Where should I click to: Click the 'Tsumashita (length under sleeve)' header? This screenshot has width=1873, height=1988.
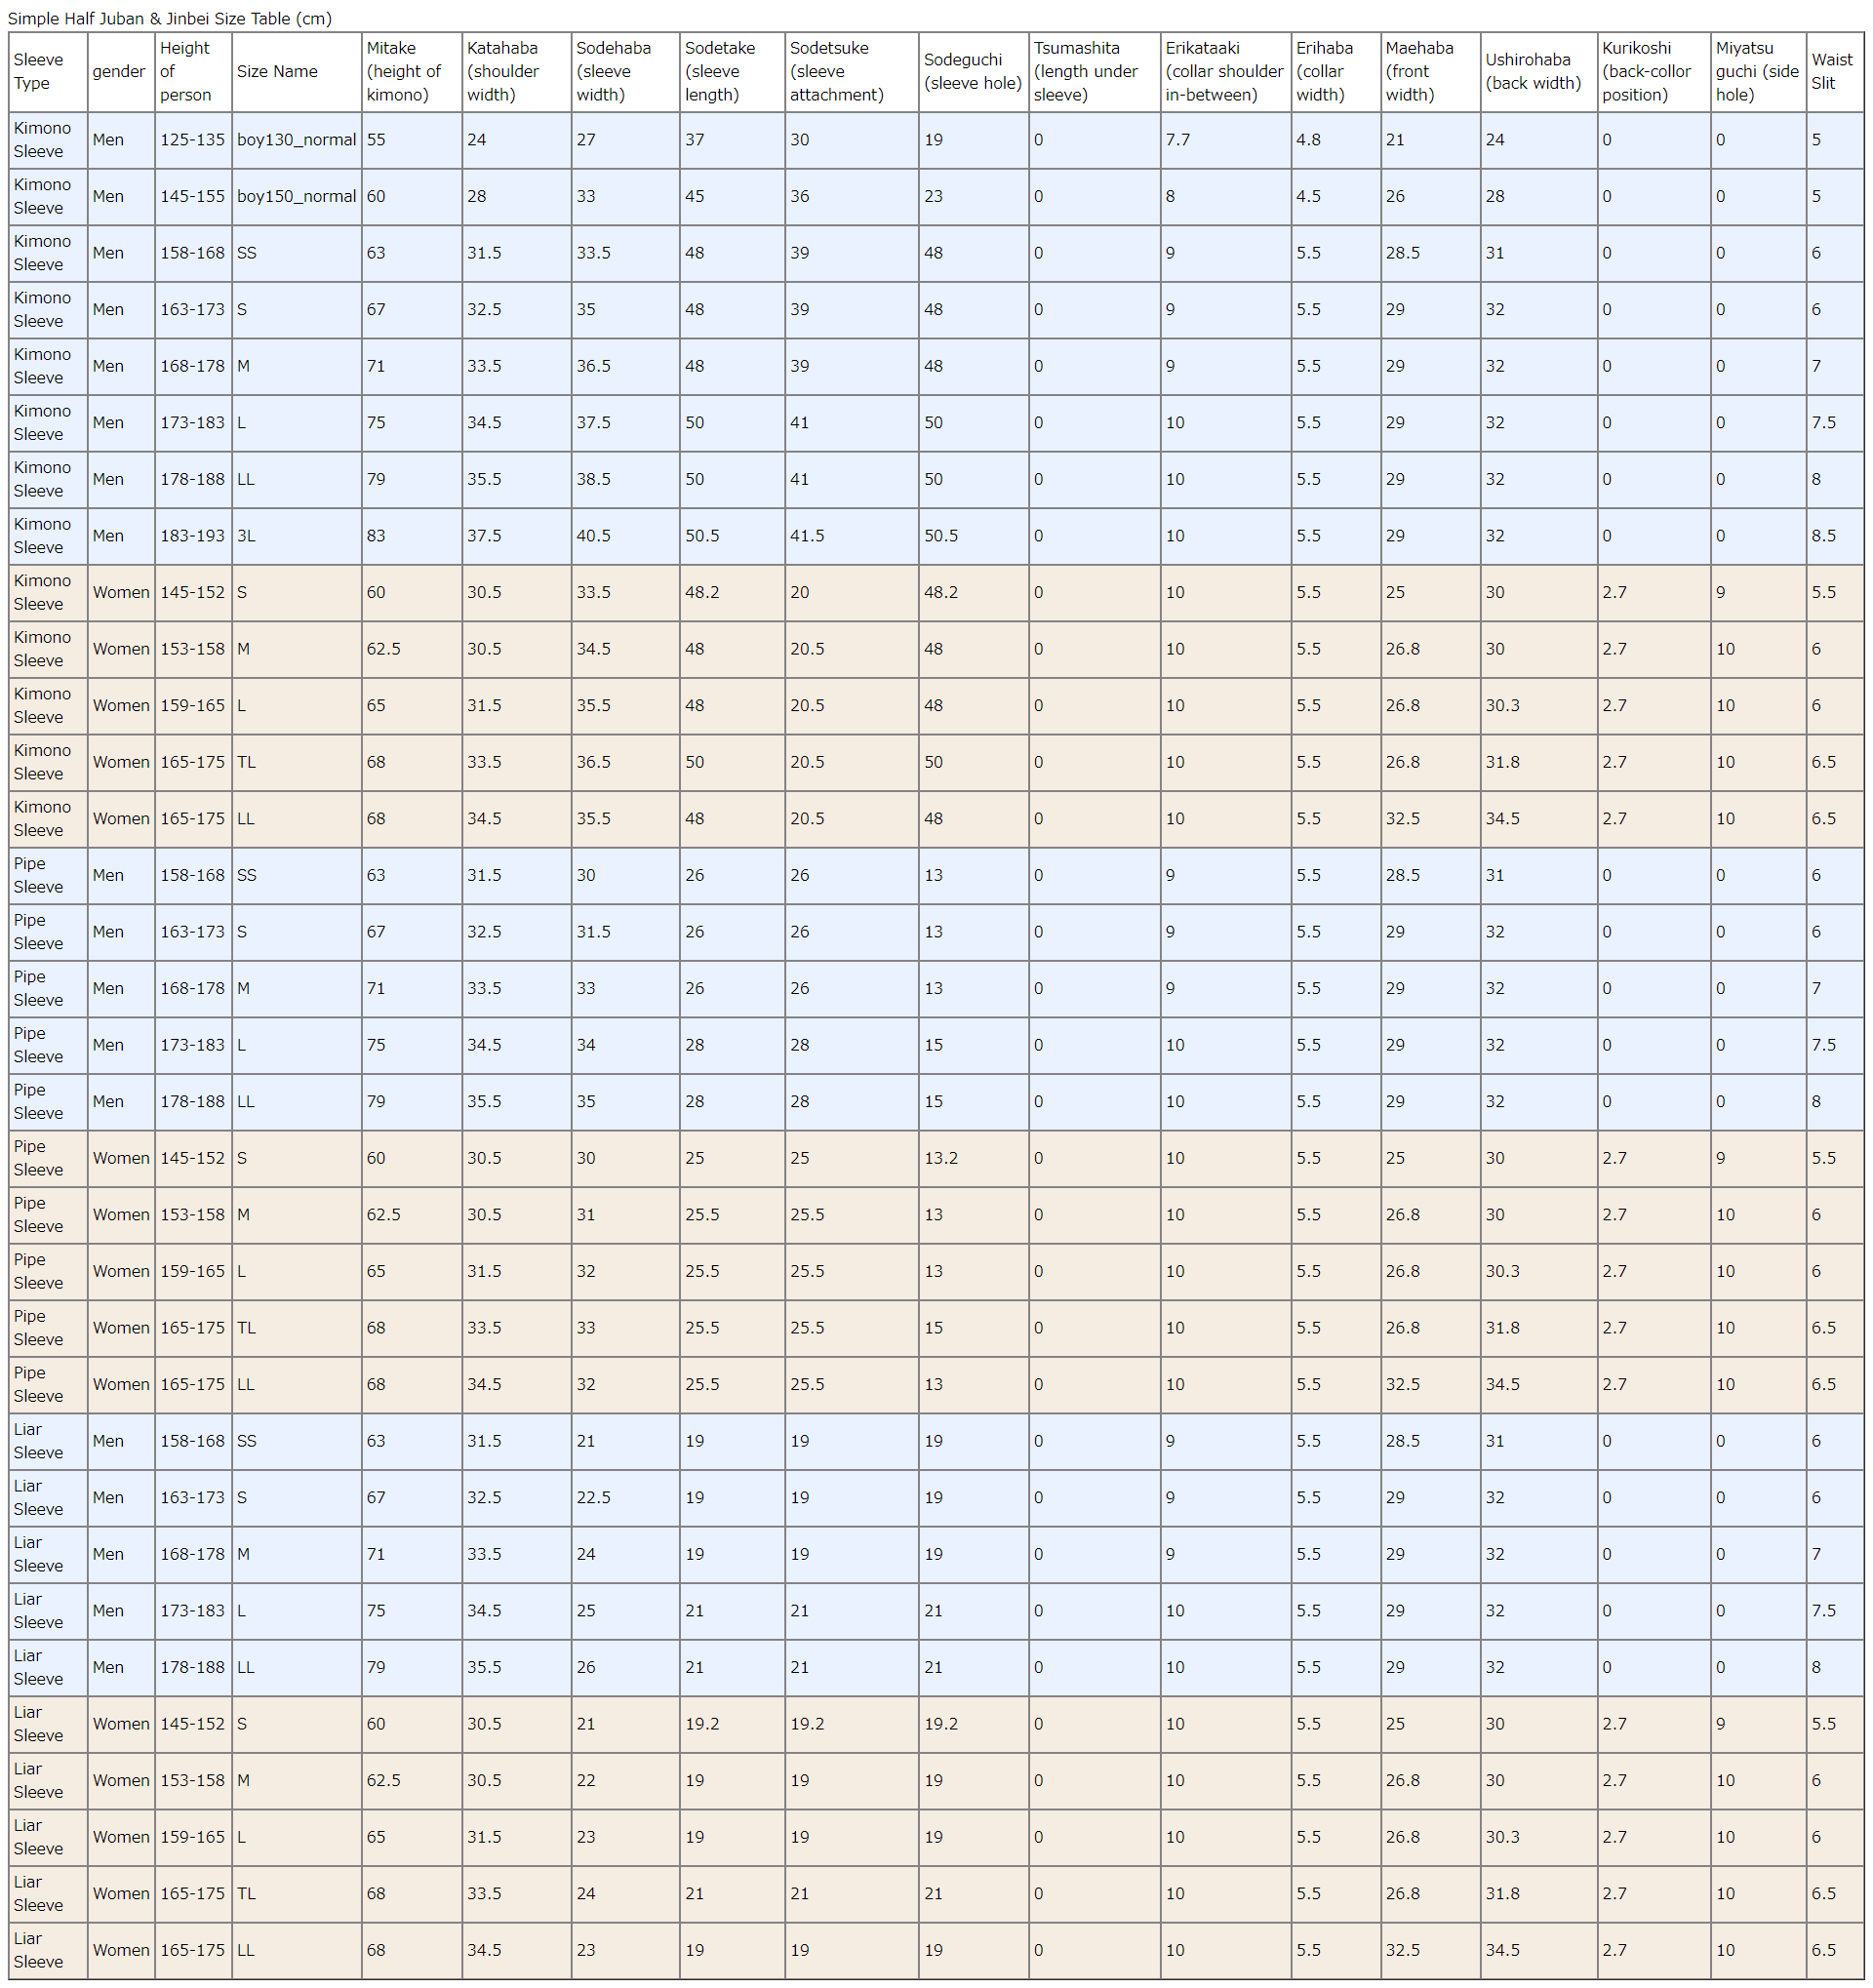(1085, 71)
